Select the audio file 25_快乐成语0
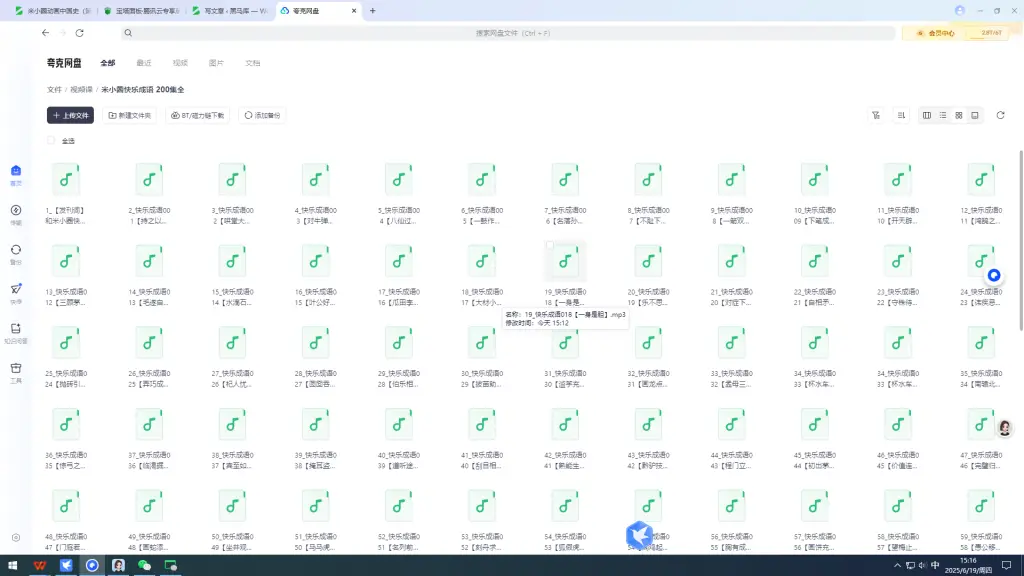The height and width of the screenshot is (576, 1024). [x=65, y=357]
